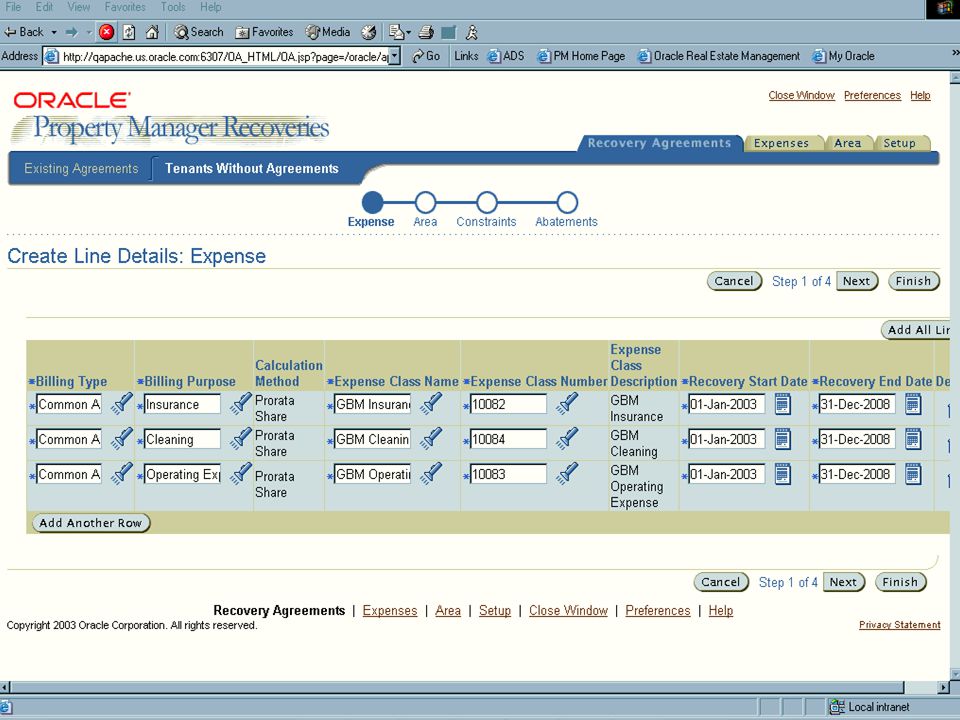960x720 pixels.
Task: Switch to the Setup tab
Action: [899, 143]
